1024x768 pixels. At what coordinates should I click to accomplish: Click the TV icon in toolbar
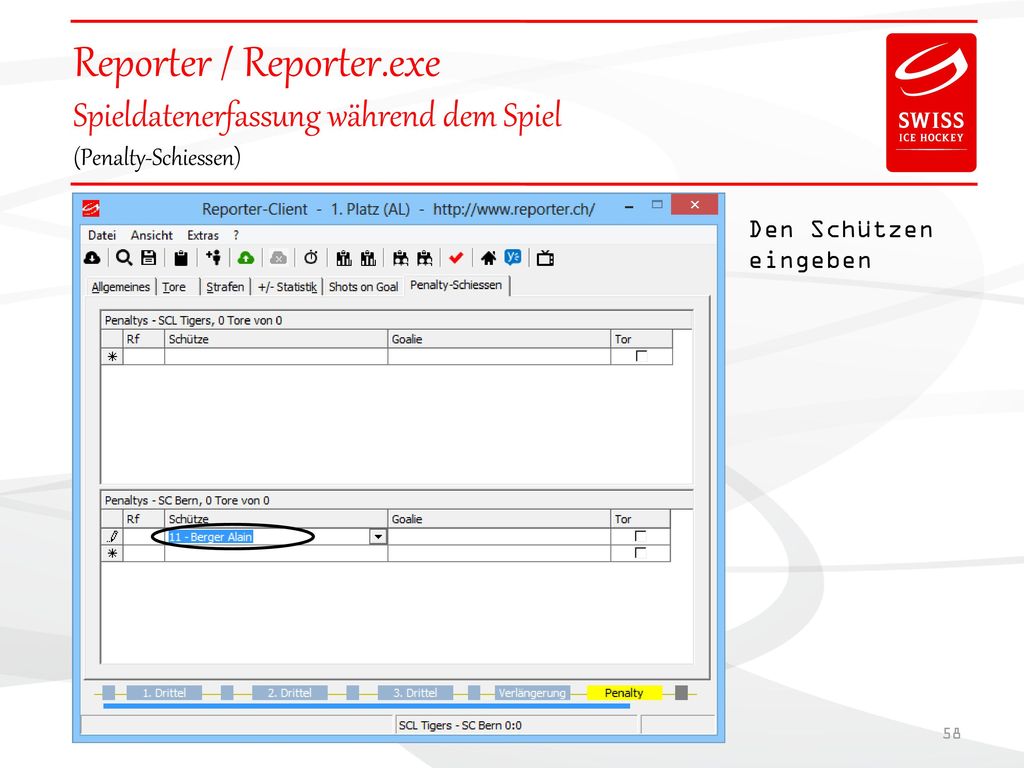545,259
